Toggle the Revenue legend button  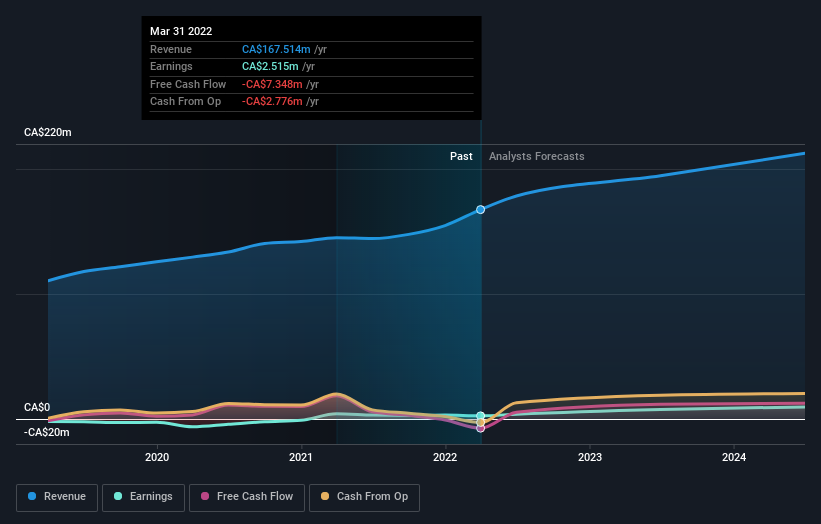click(x=57, y=497)
